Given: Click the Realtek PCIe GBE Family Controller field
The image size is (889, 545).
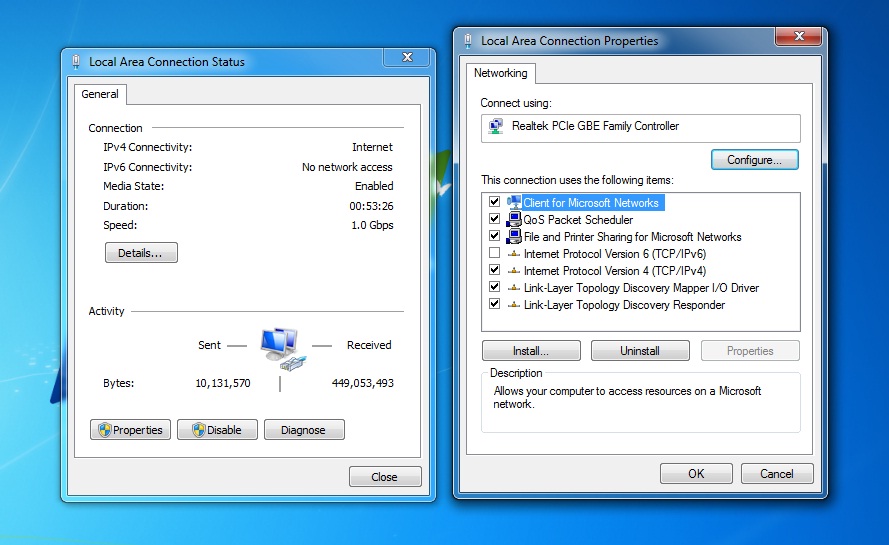Looking at the screenshot, I should pos(641,128).
